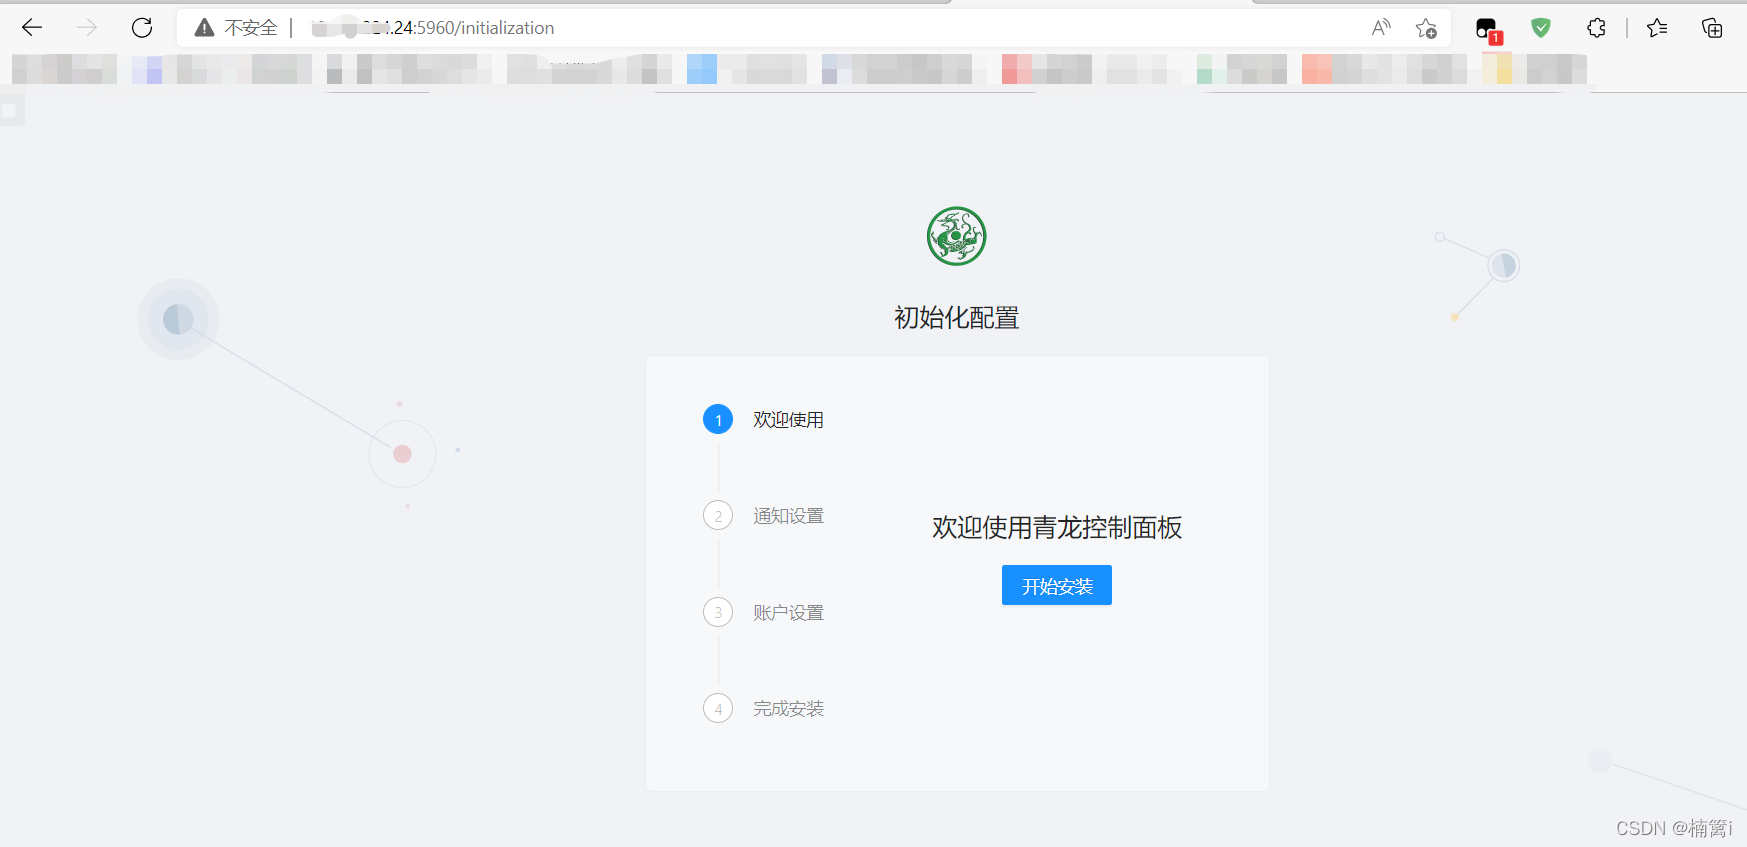Open the extension icon with red badge

coord(1487,29)
